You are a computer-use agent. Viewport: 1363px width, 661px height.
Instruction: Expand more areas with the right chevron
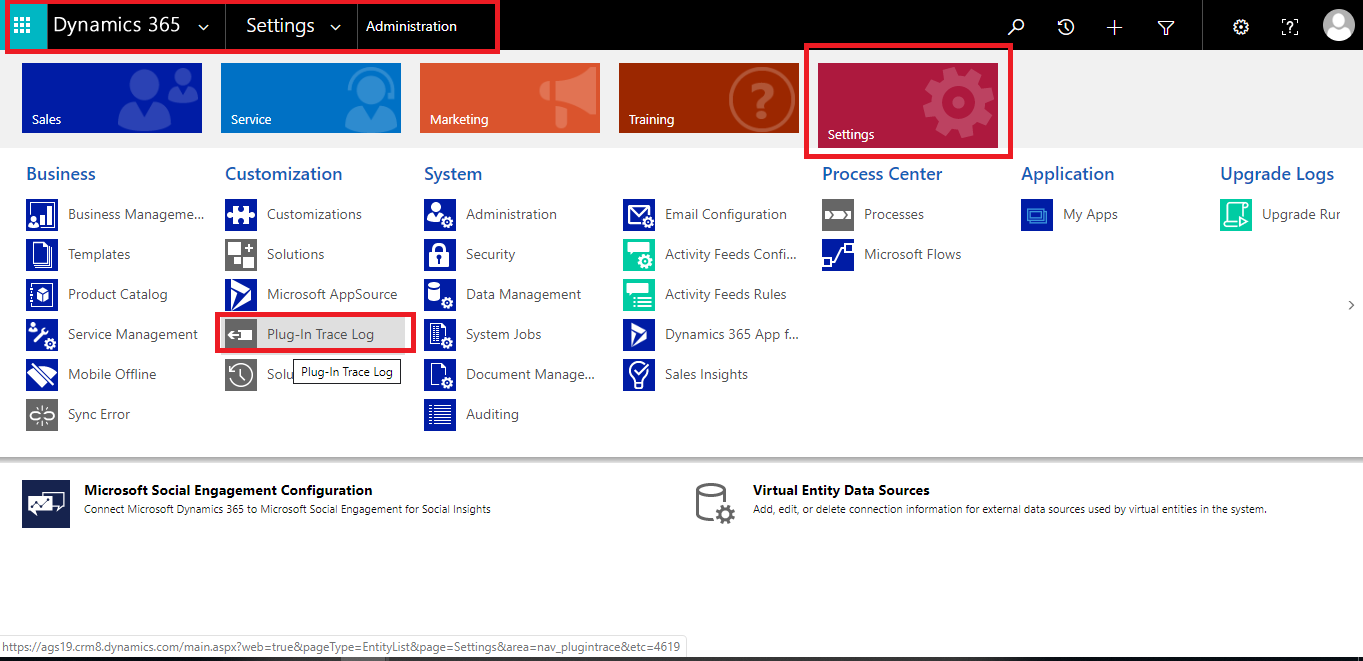pos(1351,305)
